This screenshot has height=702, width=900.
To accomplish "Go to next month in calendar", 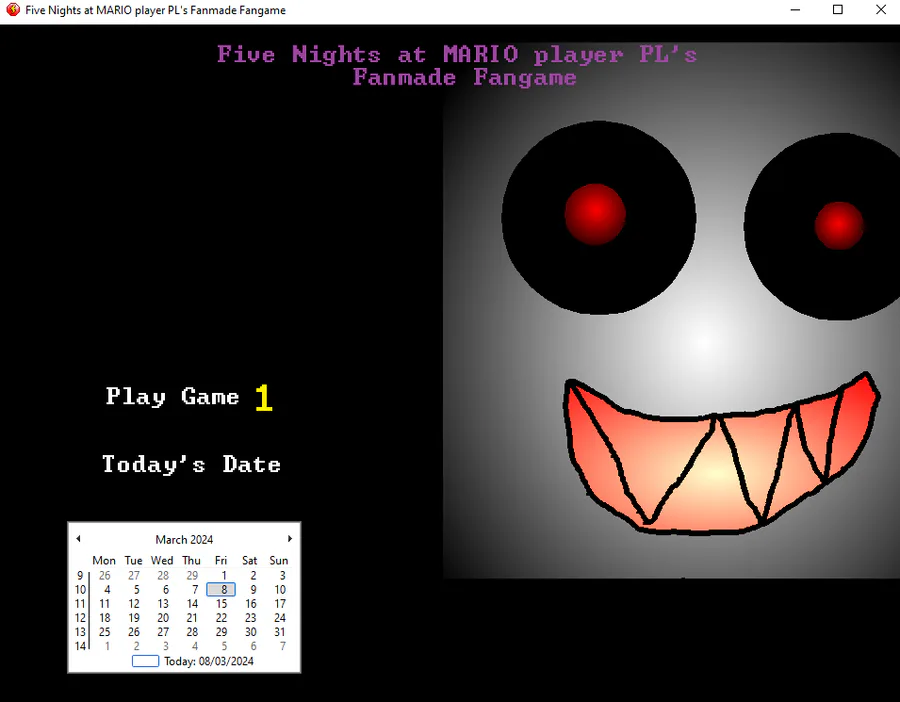I will (290, 538).
